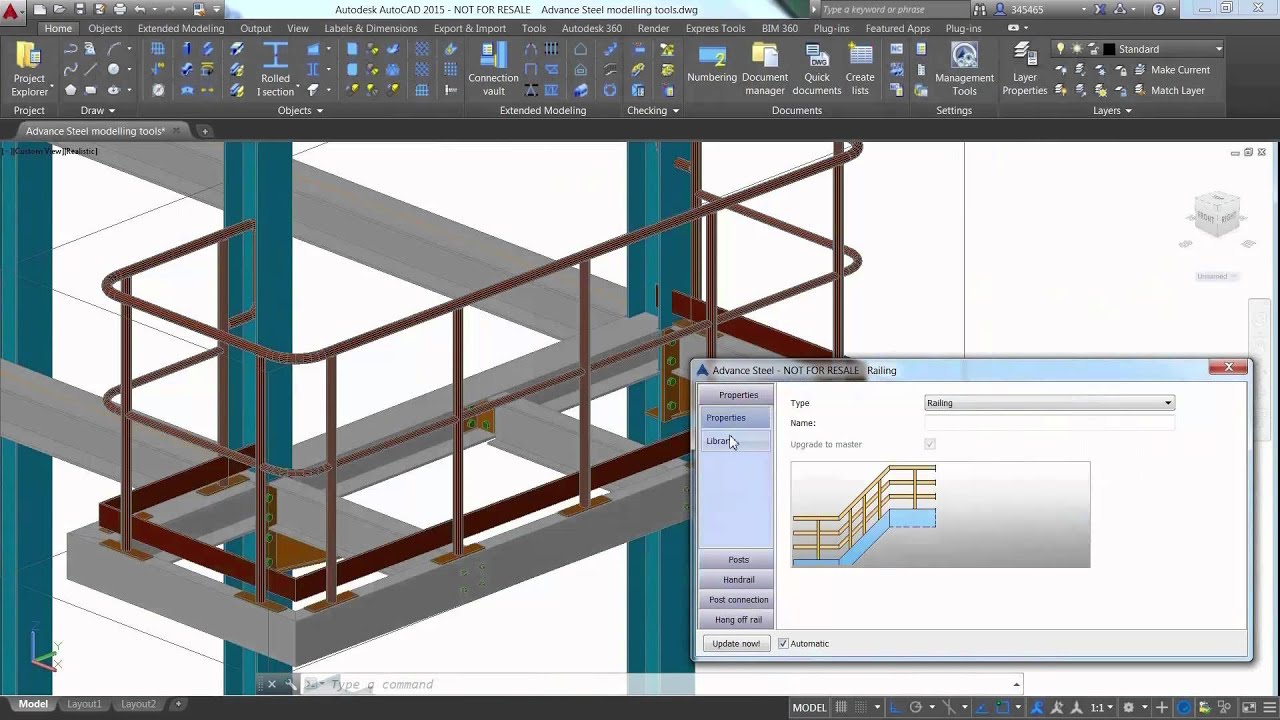
Task: Click the Autodesk Exchange Apps X icon
Action: (1100, 9)
